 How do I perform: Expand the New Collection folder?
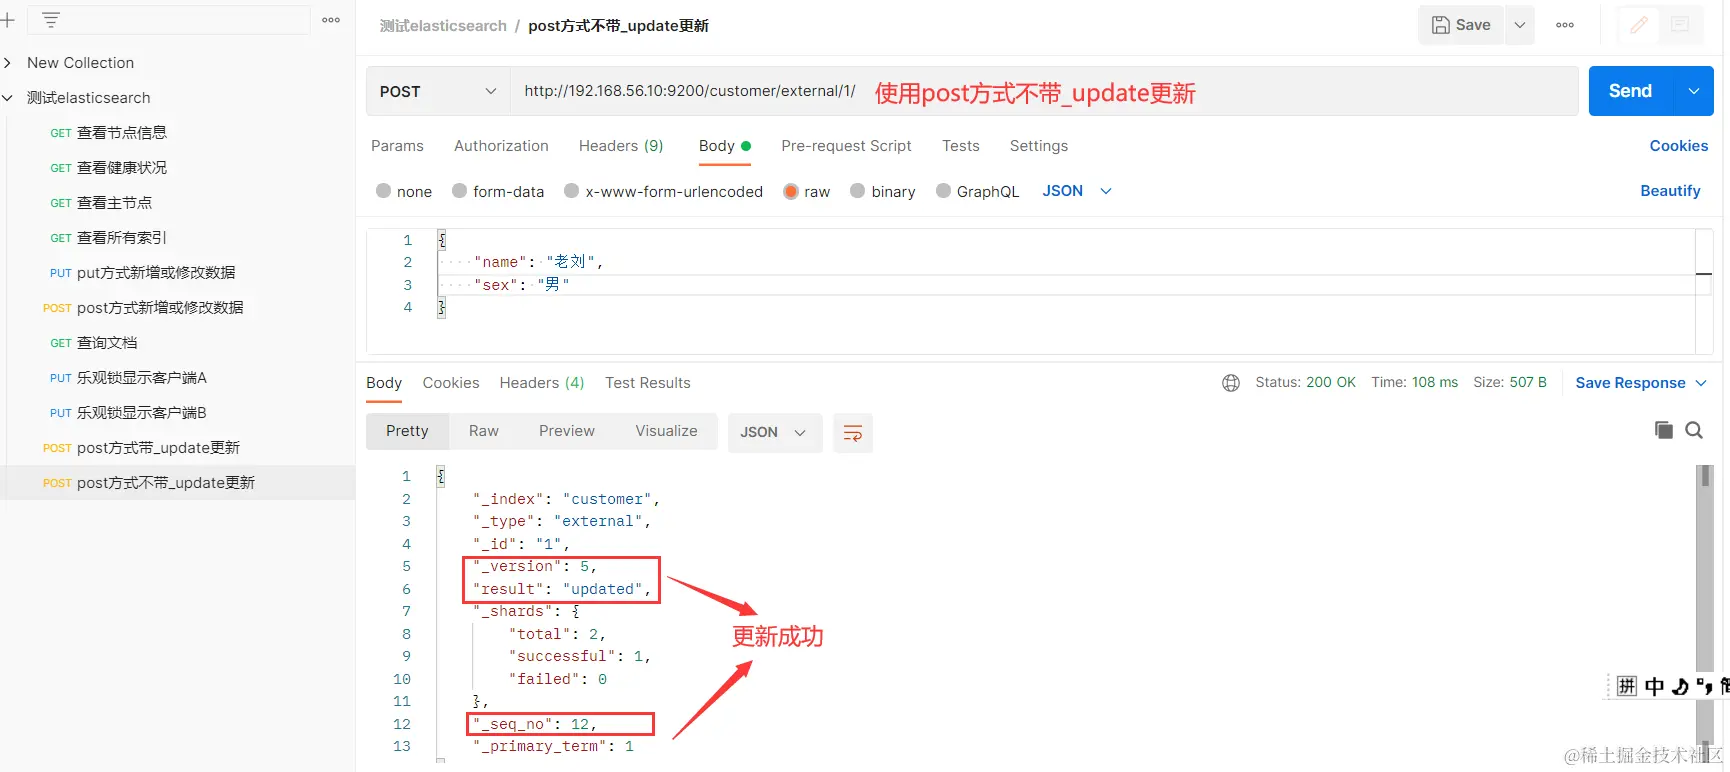pos(7,63)
